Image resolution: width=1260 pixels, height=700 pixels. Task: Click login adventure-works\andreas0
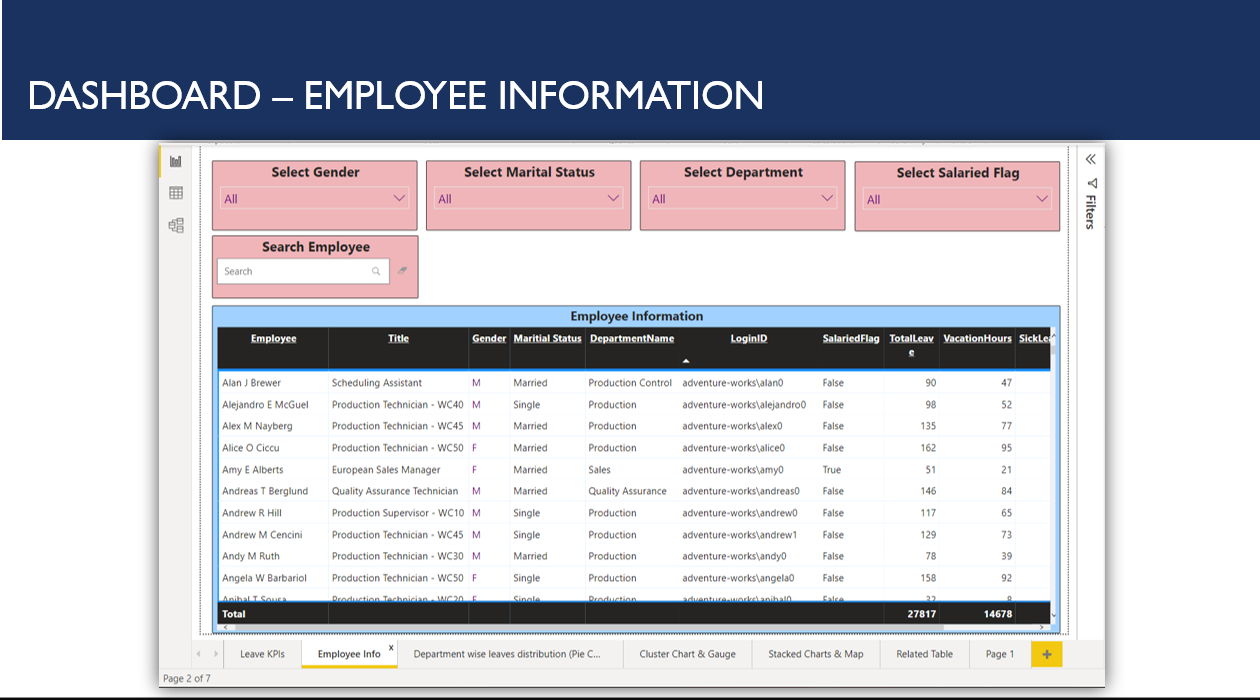pyautogui.click(x=741, y=491)
